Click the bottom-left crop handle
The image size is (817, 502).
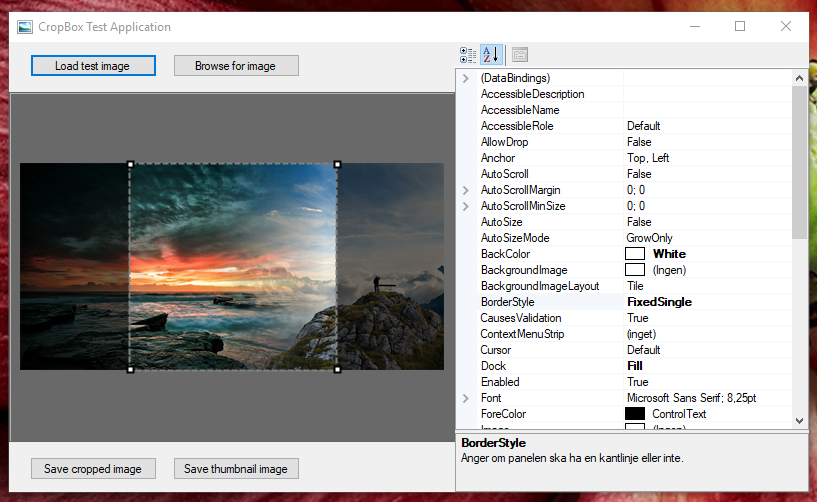(x=131, y=370)
